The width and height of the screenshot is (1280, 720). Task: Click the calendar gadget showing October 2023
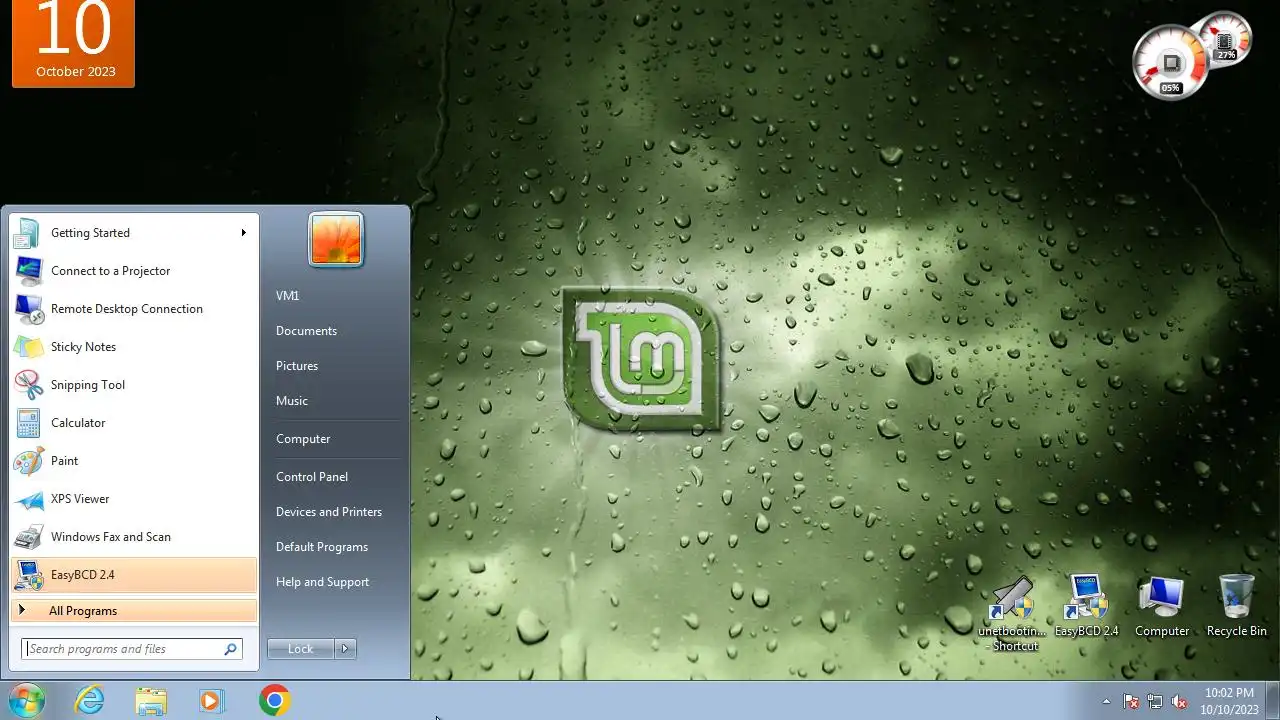[74, 43]
